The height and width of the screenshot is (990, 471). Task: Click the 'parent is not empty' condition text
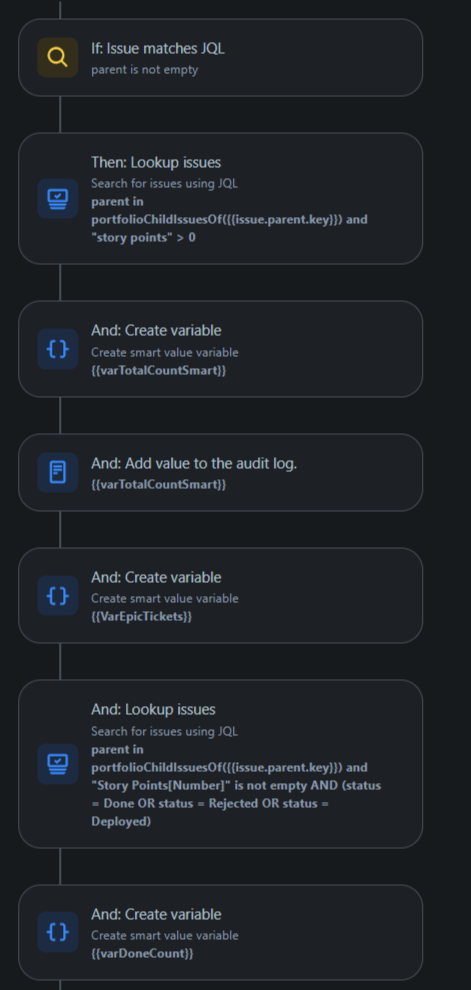click(145, 69)
